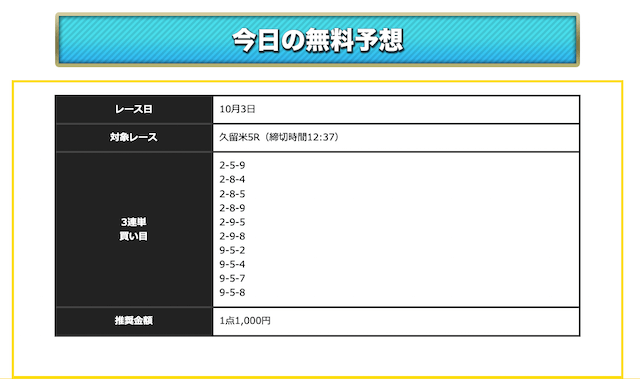This screenshot has height=379, width=640.
Task: Click the 9-5-2 betting combination
Action: pos(232,250)
